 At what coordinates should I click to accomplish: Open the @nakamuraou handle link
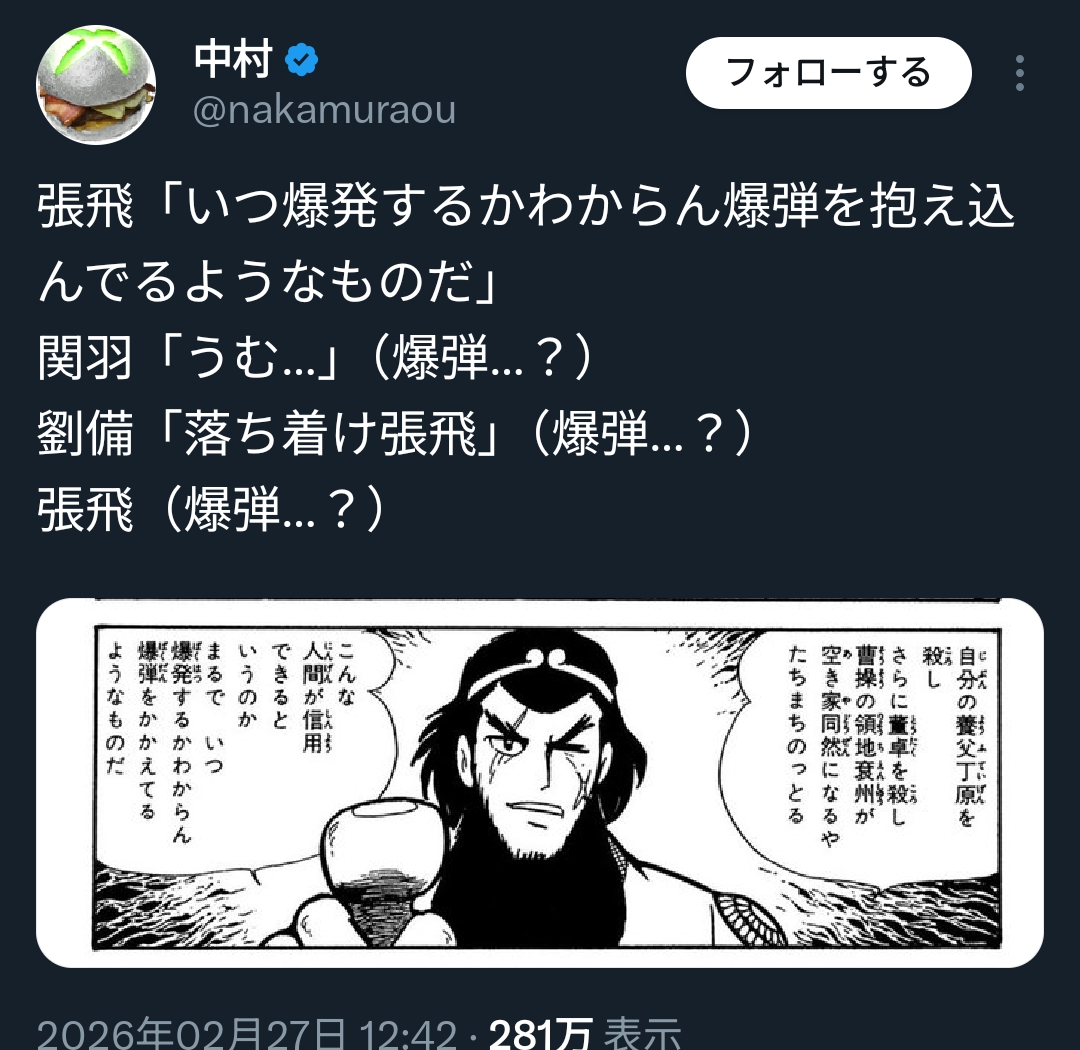pyautogui.click(x=324, y=110)
